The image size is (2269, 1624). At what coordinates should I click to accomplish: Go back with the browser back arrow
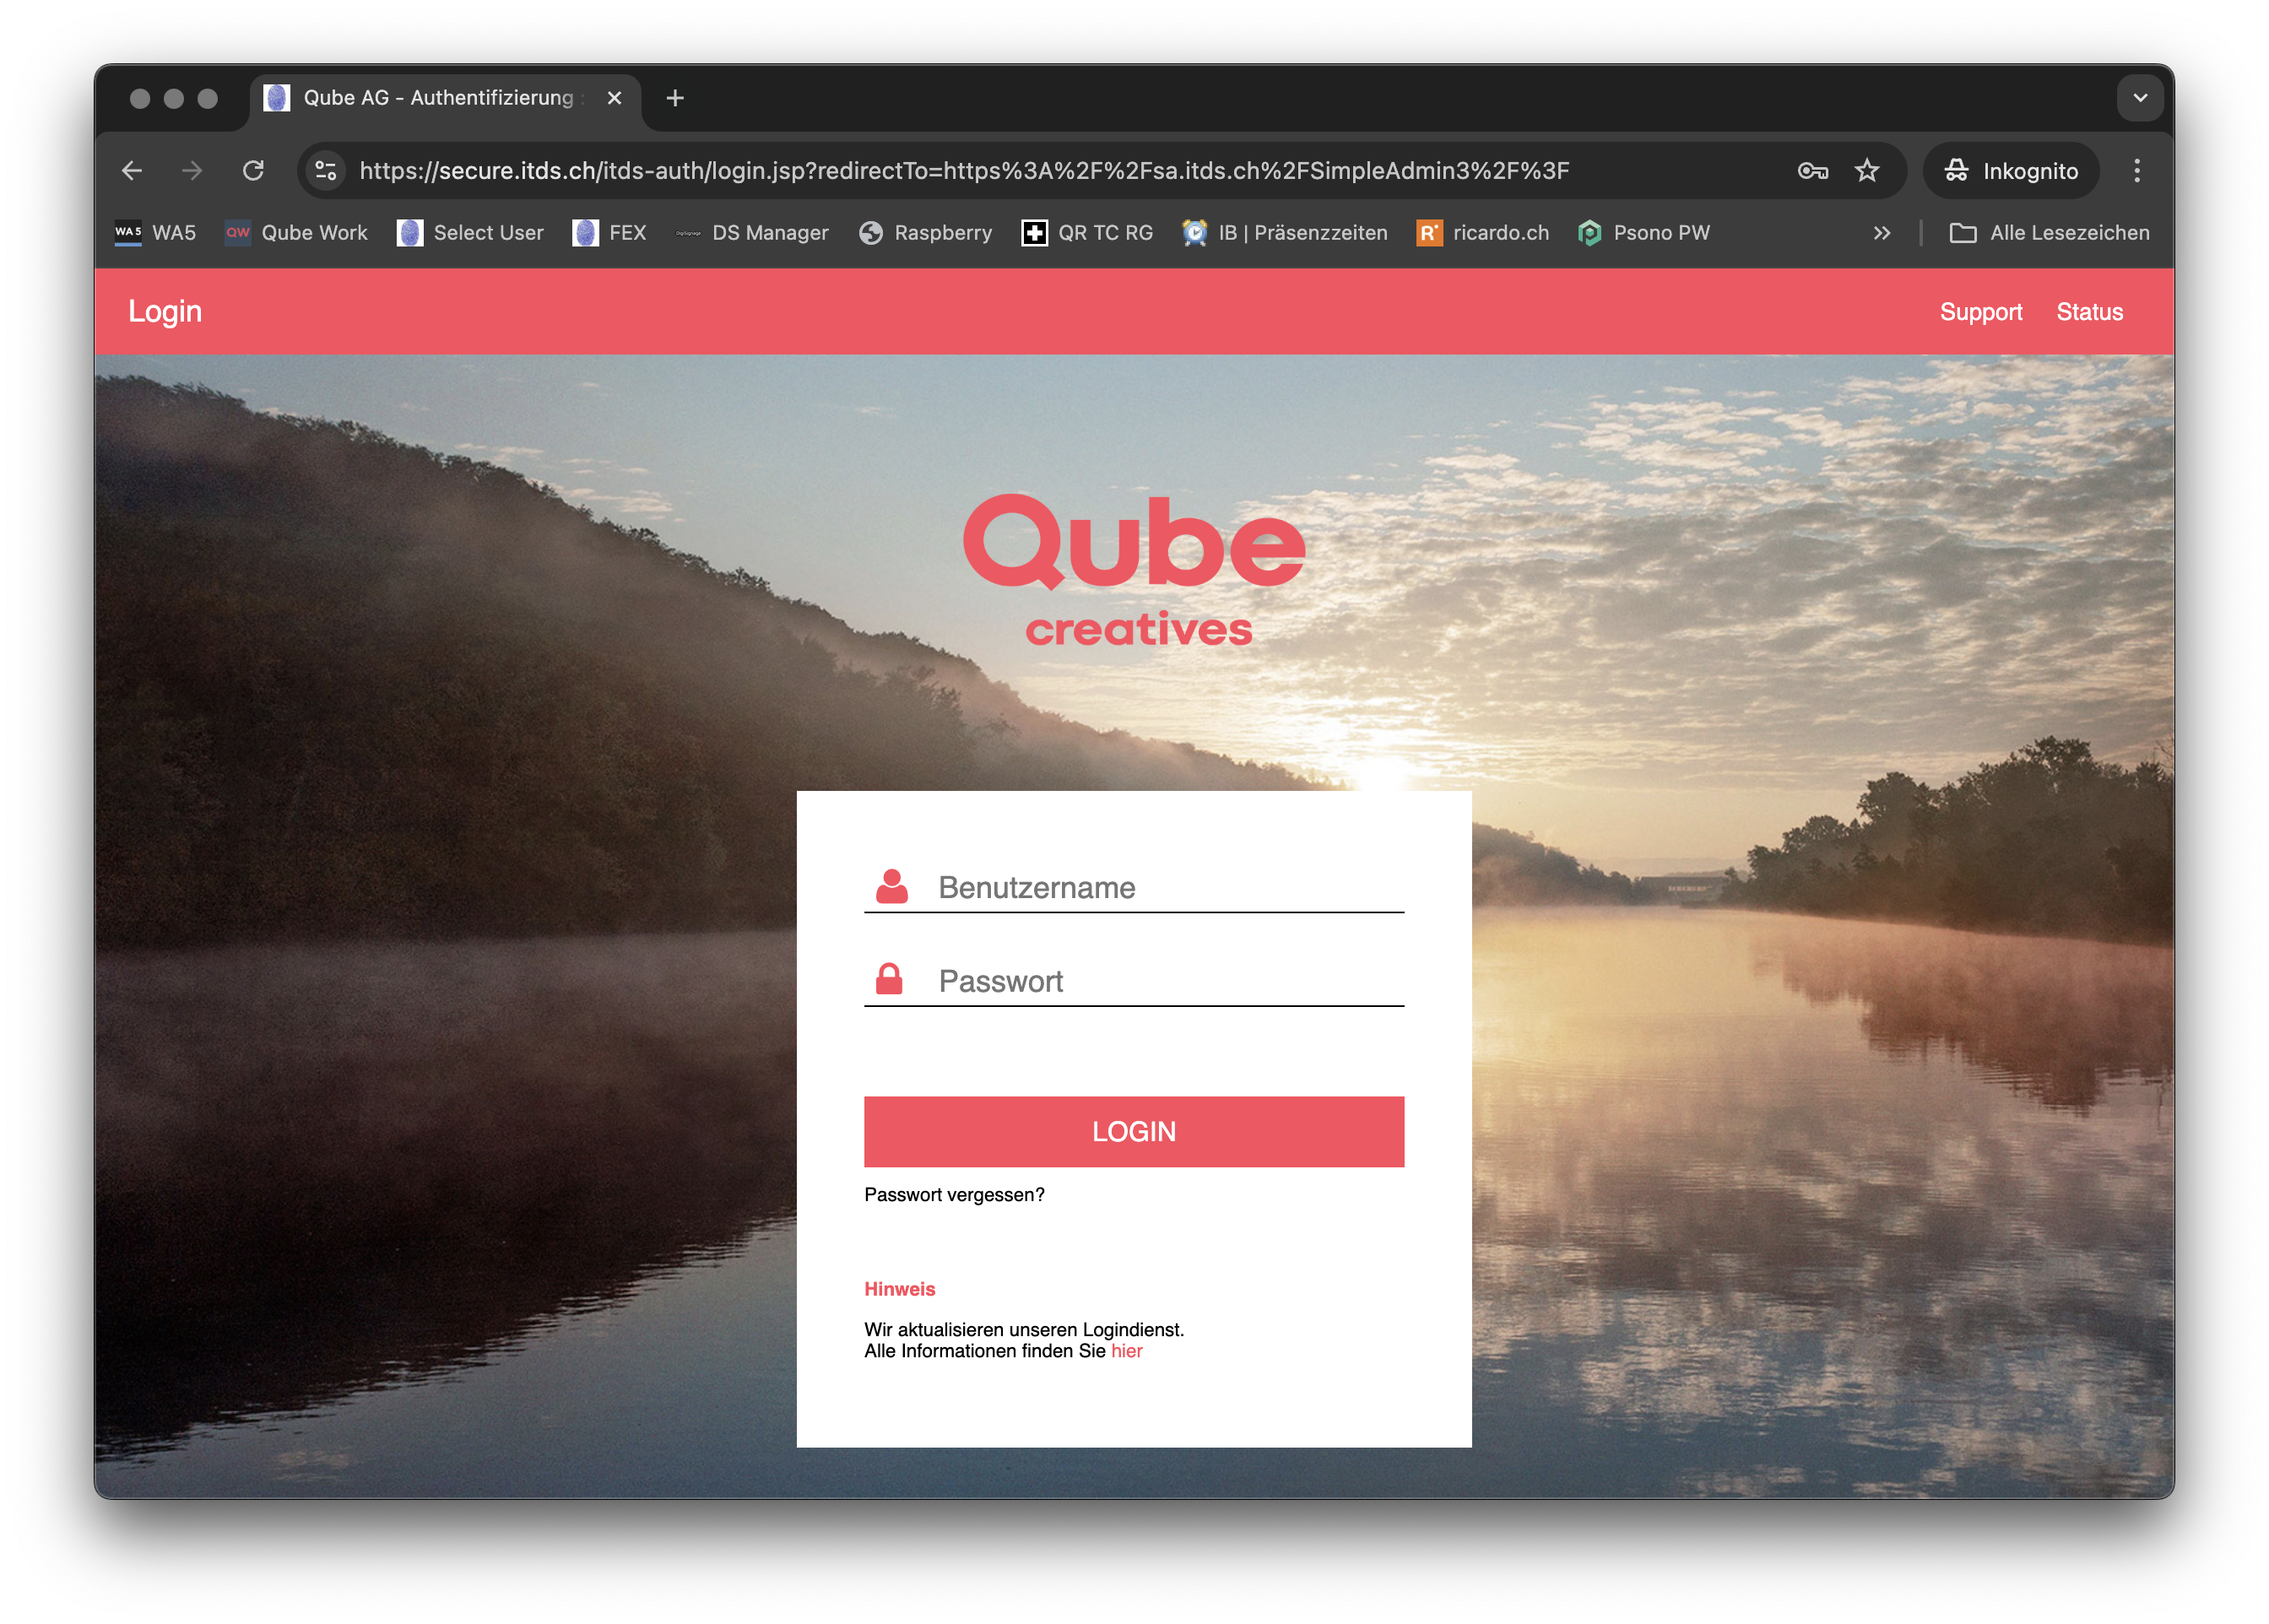tap(132, 171)
